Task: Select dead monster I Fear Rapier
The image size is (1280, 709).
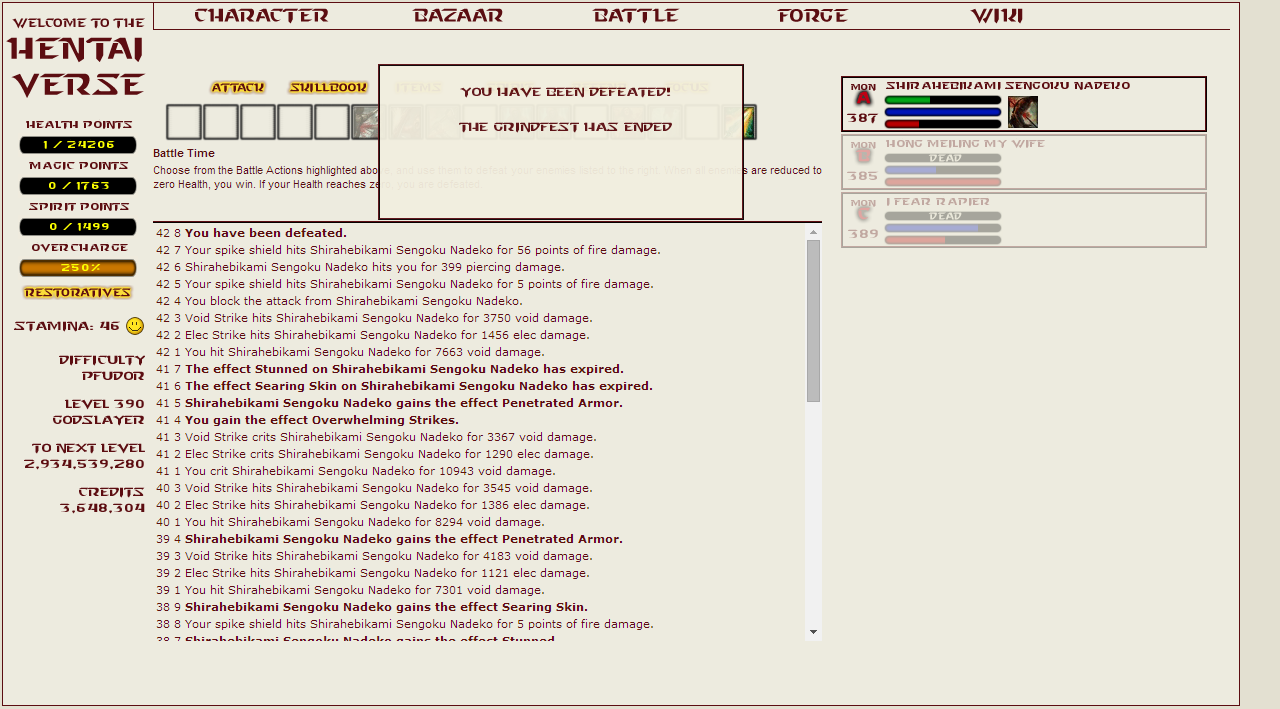Action: tap(1024, 220)
